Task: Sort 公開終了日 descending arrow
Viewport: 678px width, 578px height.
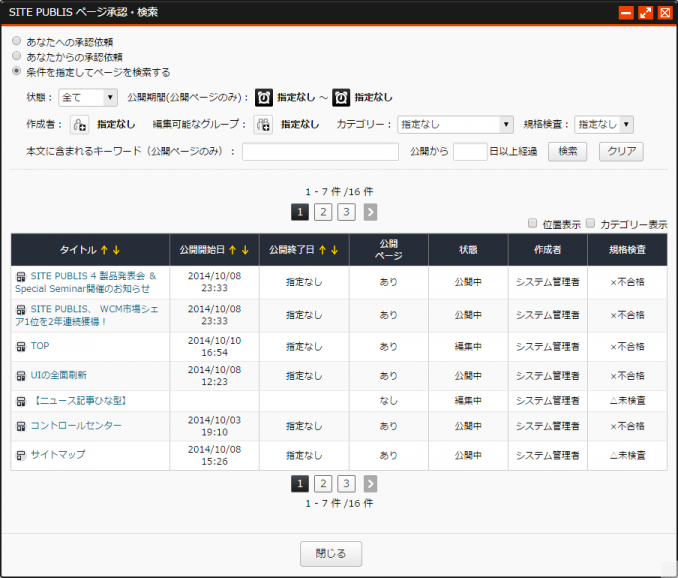Action: coord(334,250)
